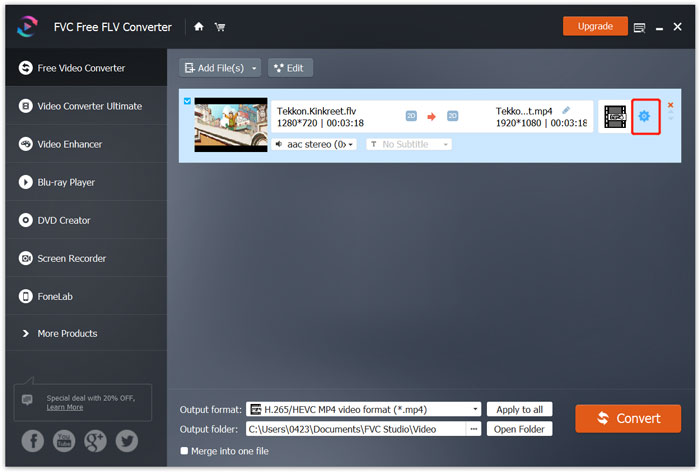Open DVD Creator sidebar item

[86, 220]
